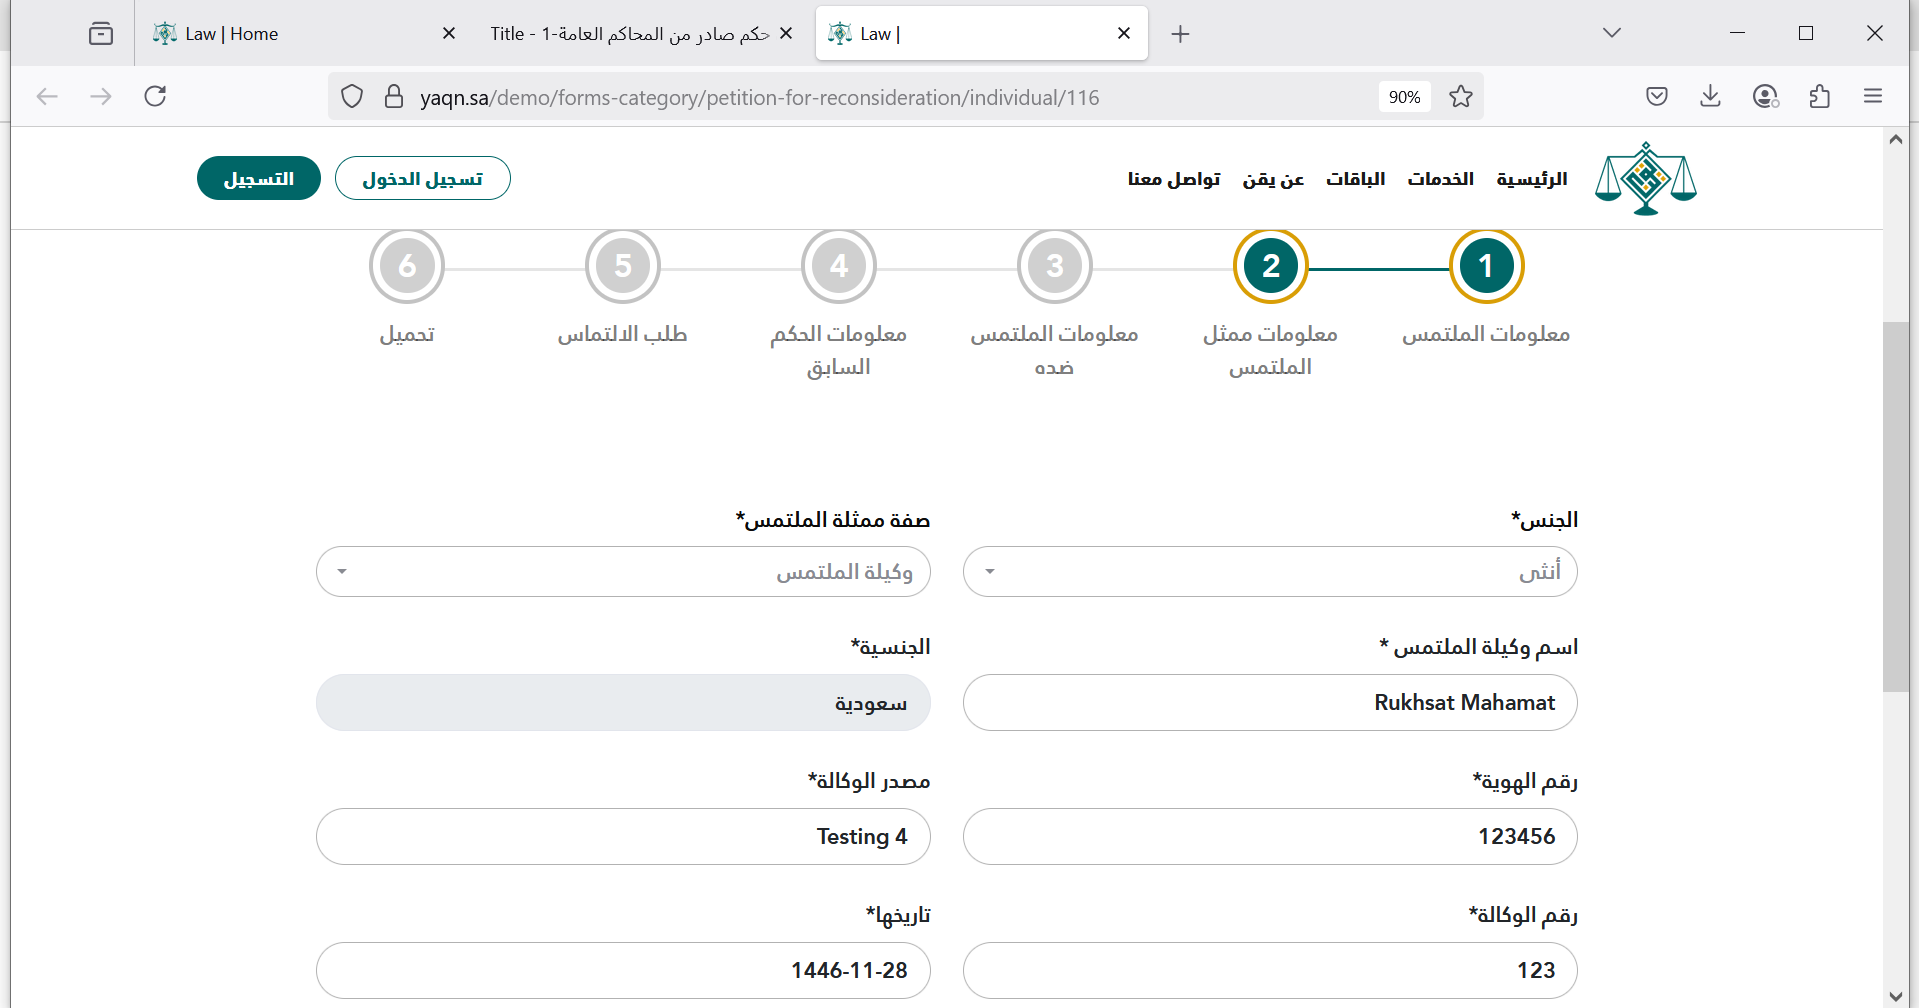This screenshot has width=1919, height=1008.
Task: Click the scales of justice site logo
Action: (1645, 179)
